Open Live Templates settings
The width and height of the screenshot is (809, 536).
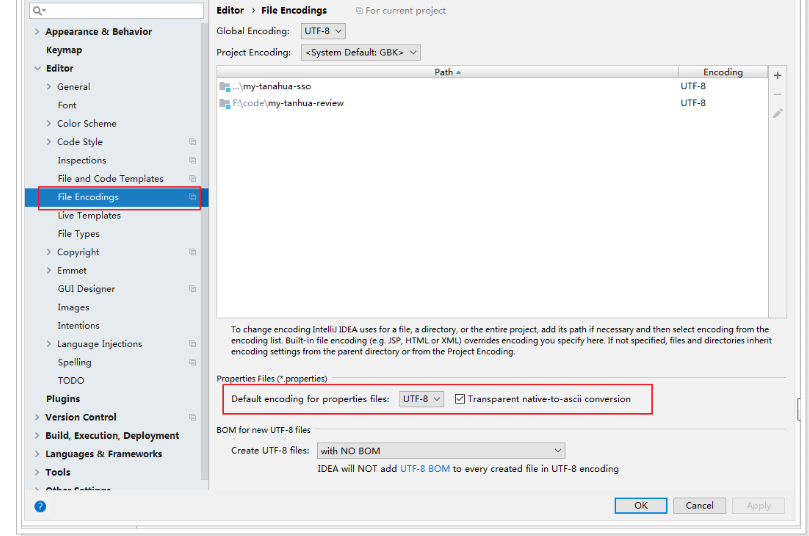pos(89,216)
